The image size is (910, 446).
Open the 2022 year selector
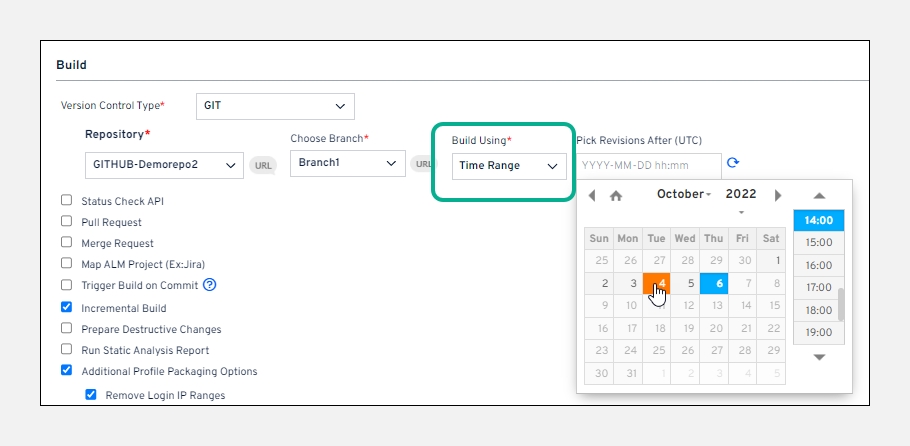pos(741,194)
